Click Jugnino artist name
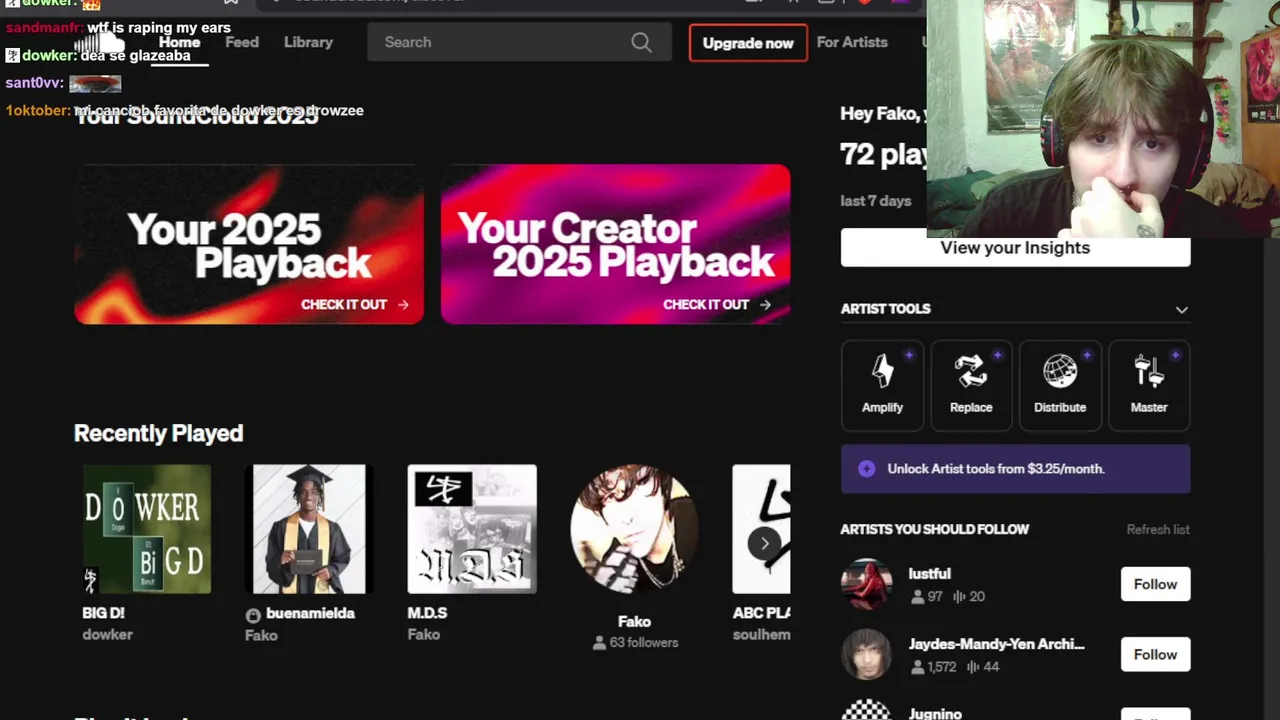1280x720 pixels. pos(935,714)
